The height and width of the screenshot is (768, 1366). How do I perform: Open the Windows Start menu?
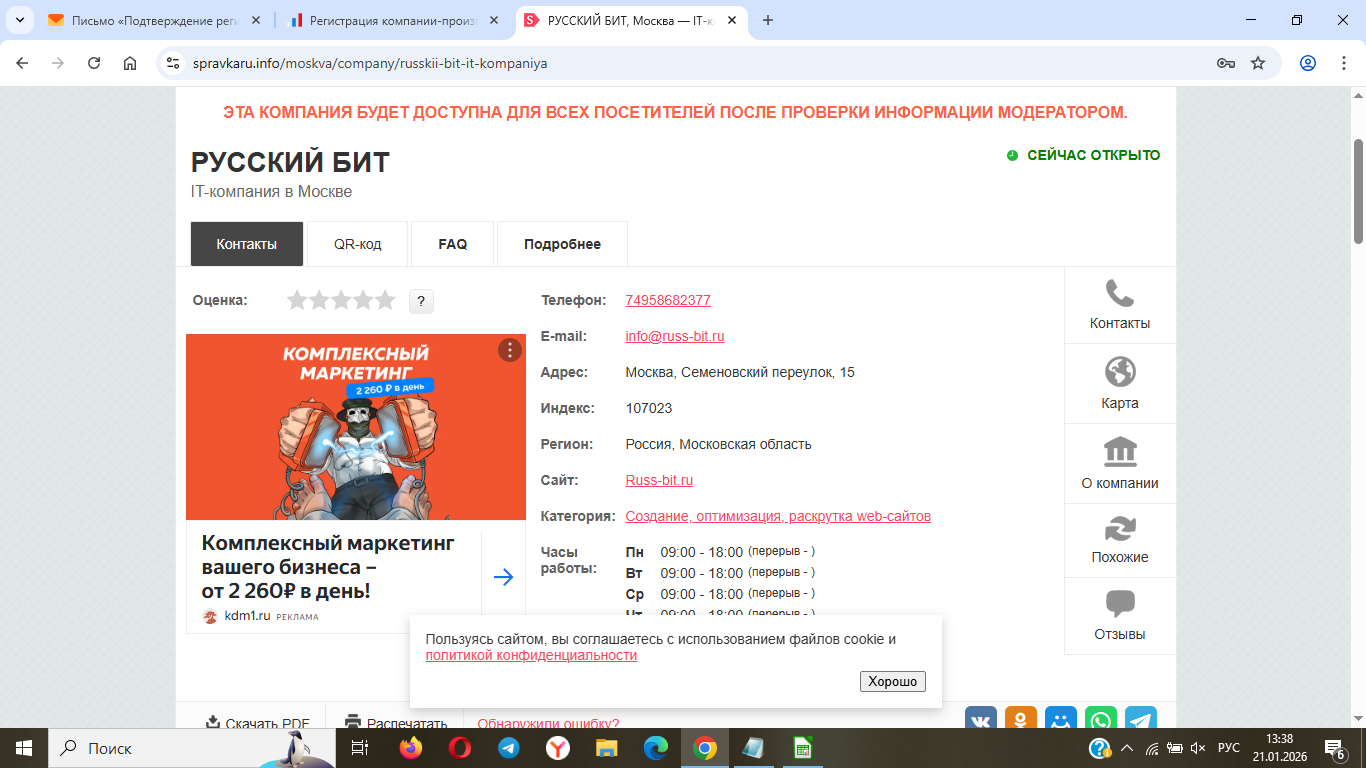(24, 748)
